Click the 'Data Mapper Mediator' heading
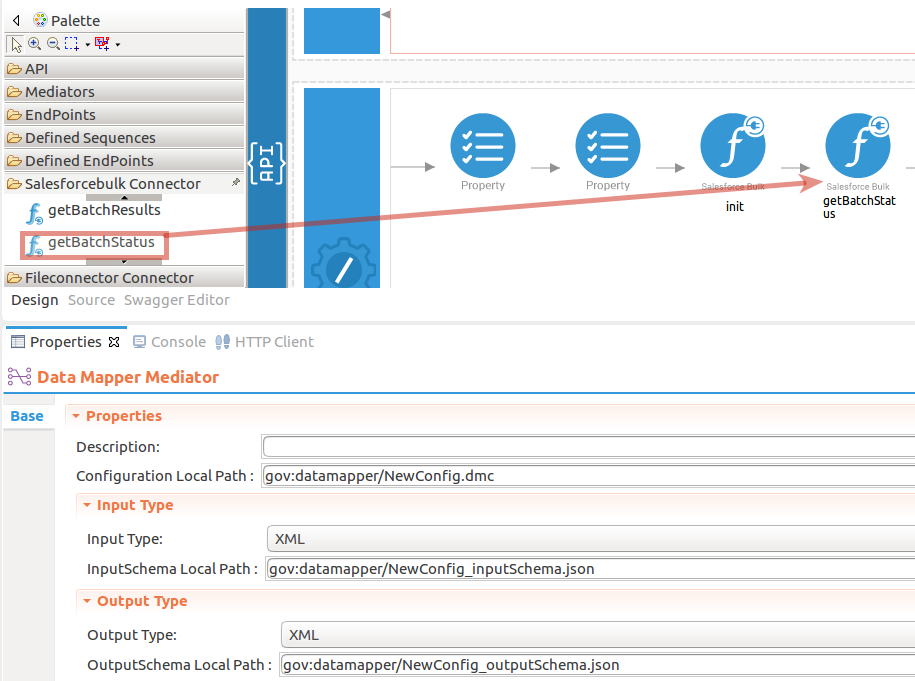Screen dimensions: 915x681 coord(128,377)
